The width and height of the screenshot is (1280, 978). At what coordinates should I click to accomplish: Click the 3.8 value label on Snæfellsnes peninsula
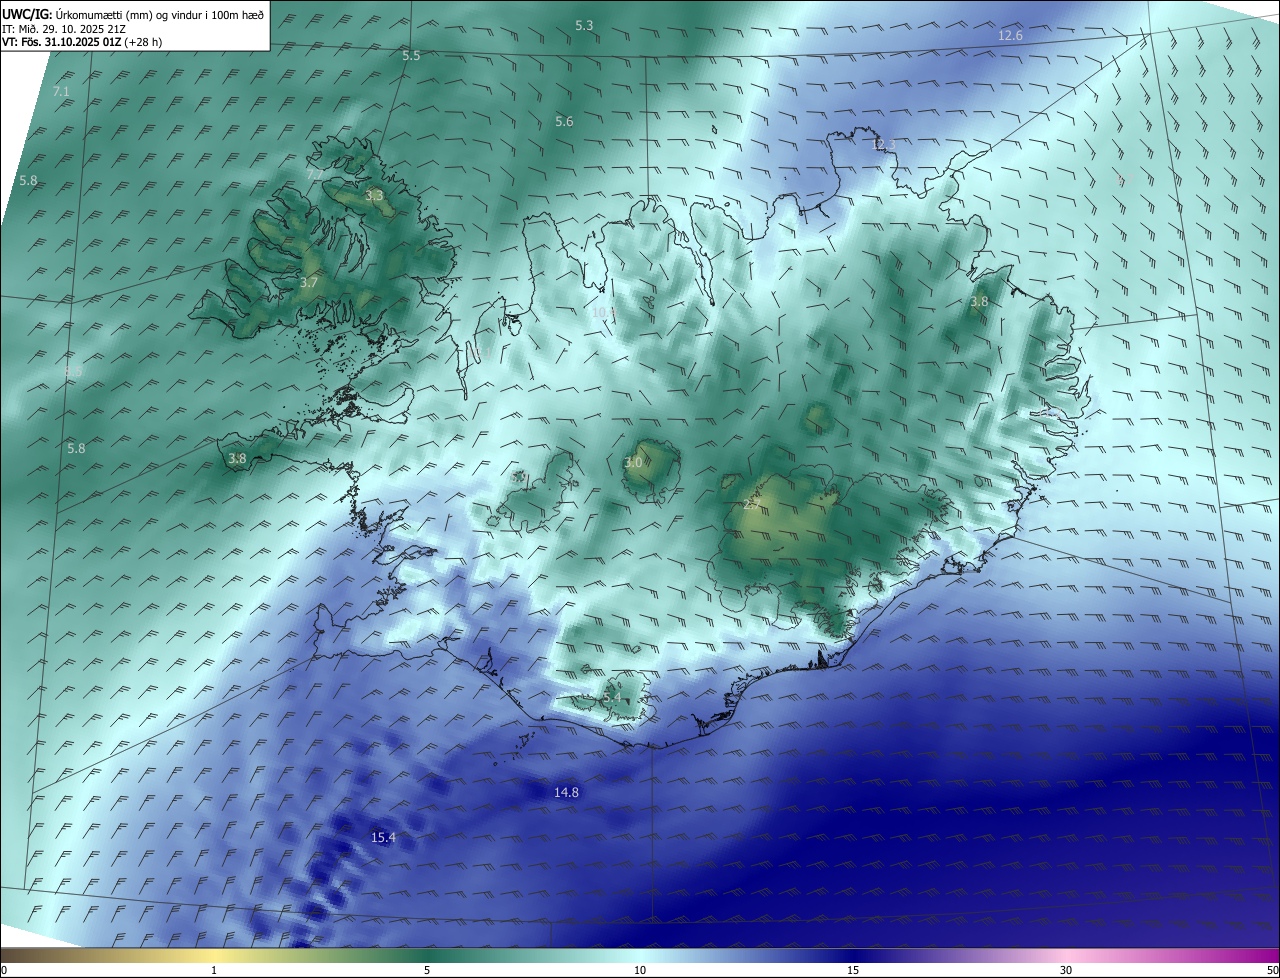tap(237, 459)
